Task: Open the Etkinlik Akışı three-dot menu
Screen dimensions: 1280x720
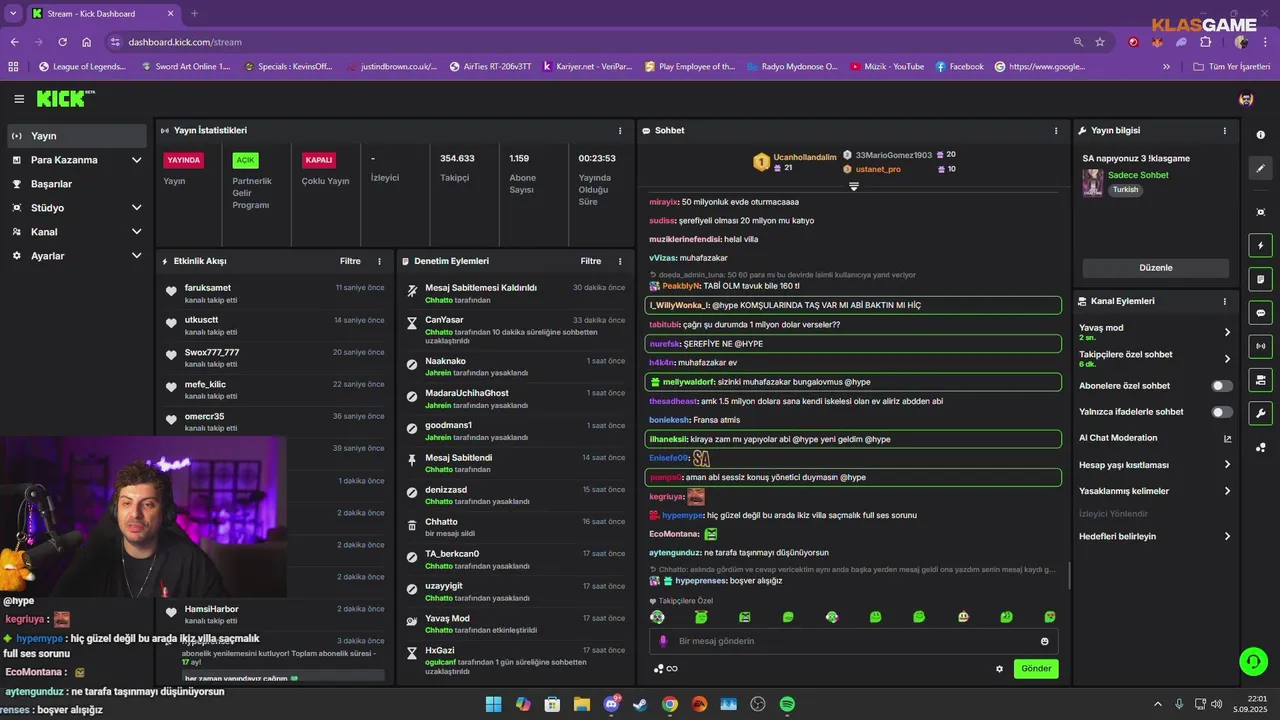Action: (x=379, y=261)
